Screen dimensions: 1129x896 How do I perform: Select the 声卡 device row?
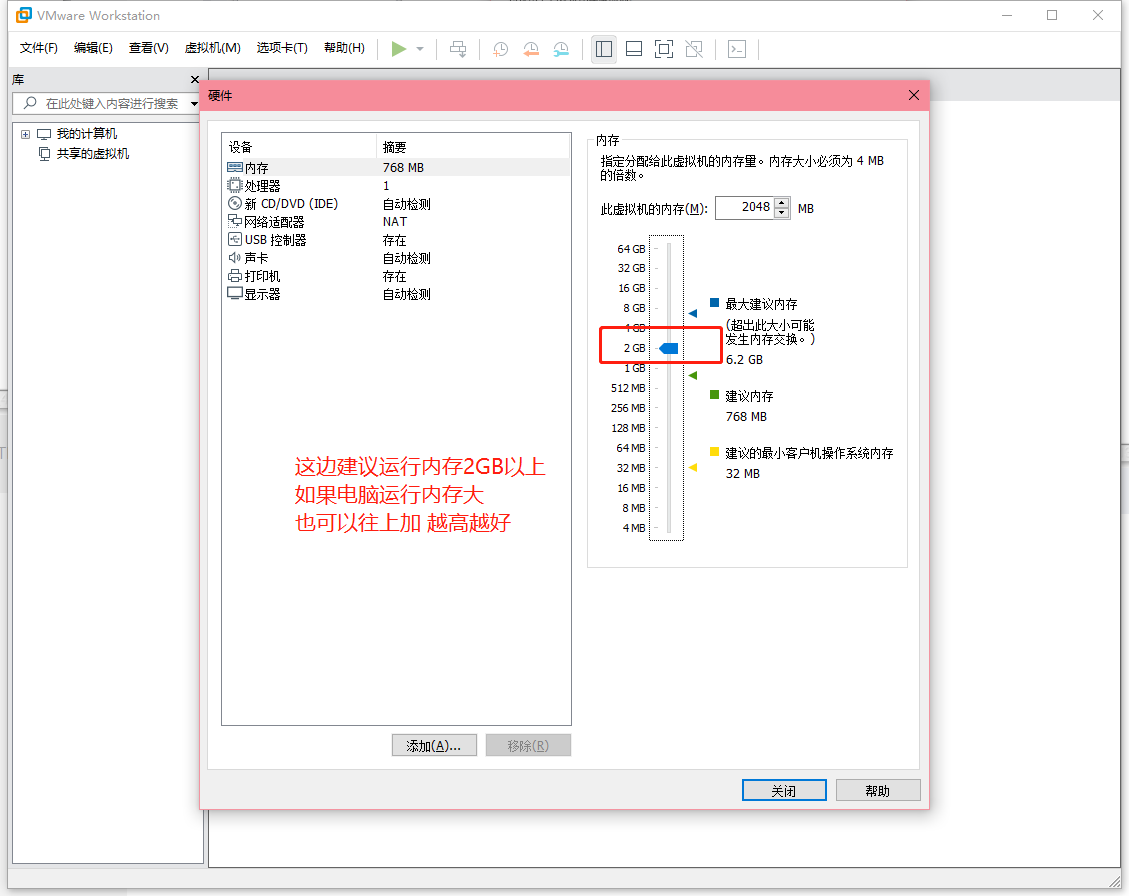[397, 258]
